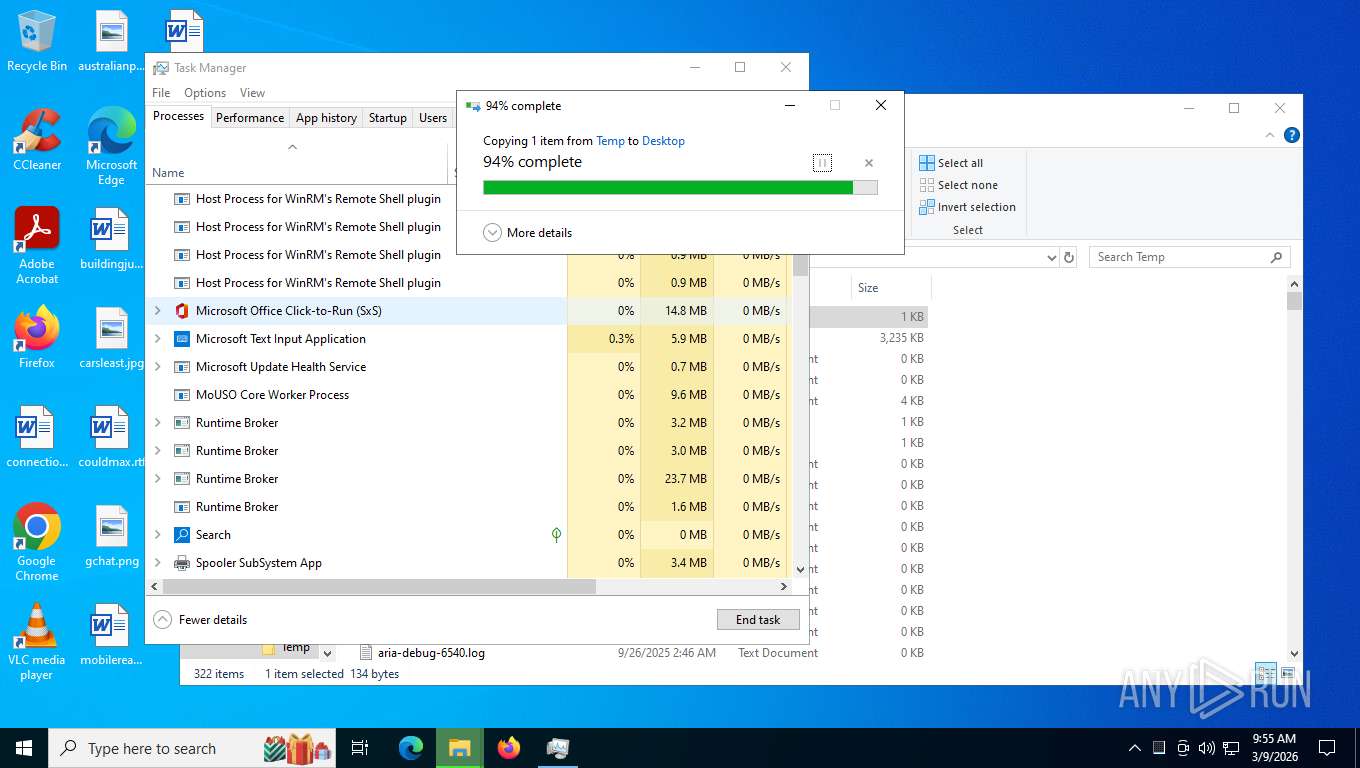Select the carsleast.jpg desktop file
This screenshot has width=1360, height=768.
coord(111,338)
